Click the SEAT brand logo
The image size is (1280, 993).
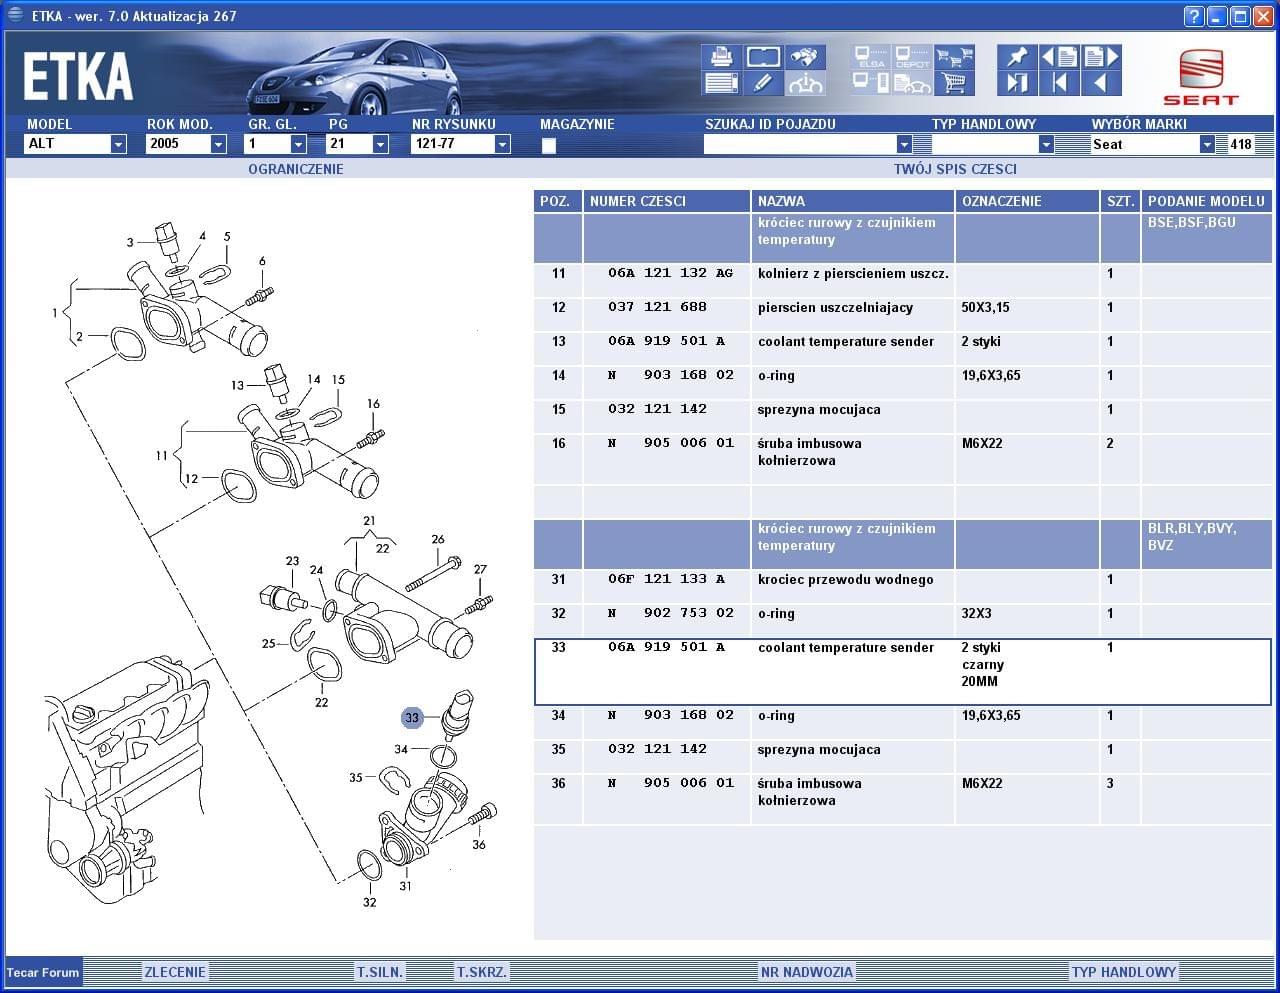tap(1200, 77)
